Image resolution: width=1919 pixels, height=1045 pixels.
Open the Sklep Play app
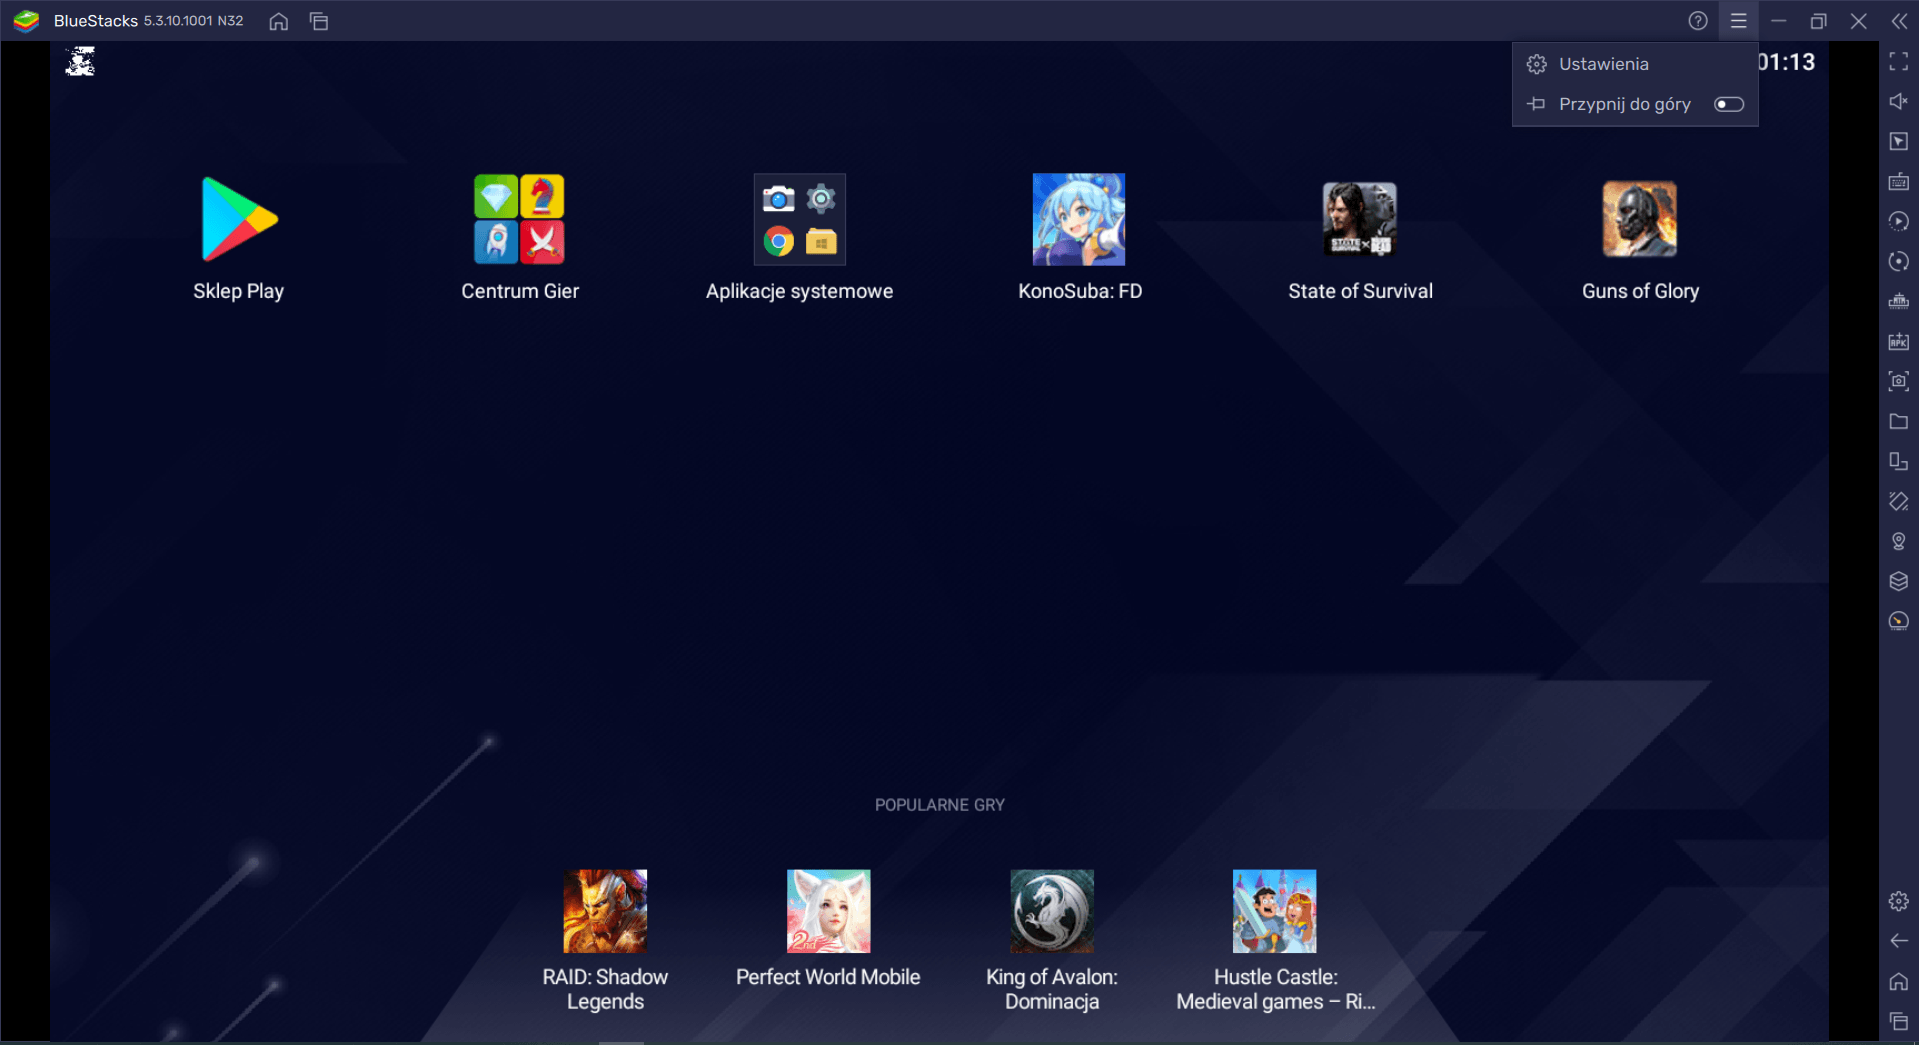239,220
